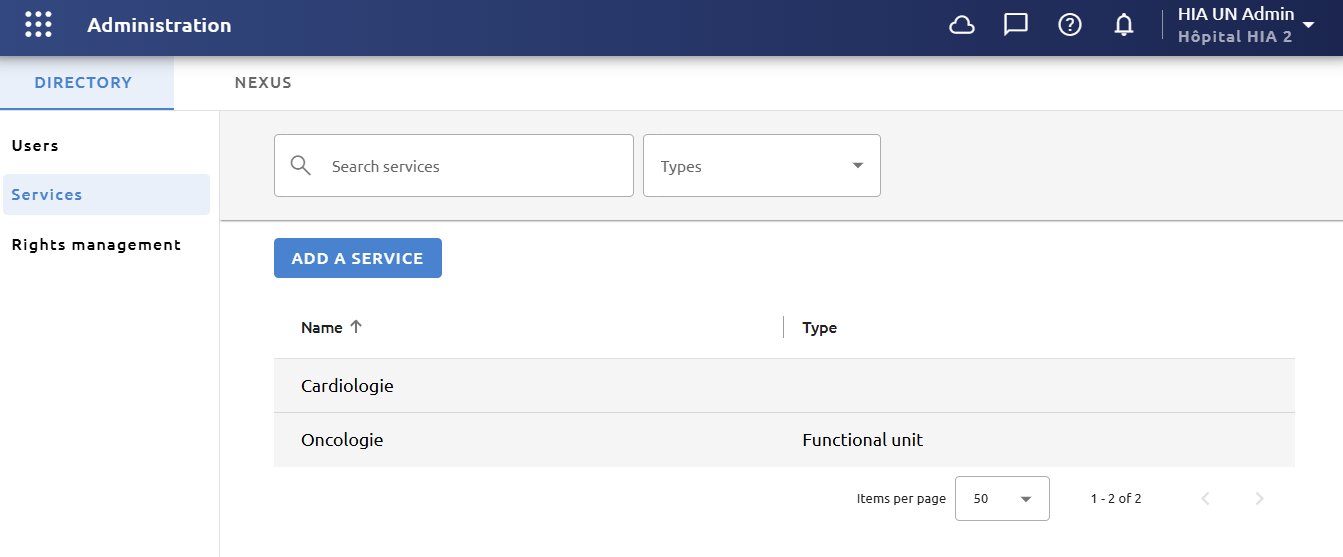Screen dimensions: 1343x557
Task: Click the ADD A SERVICE button
Action: click(x=358, y=258)
